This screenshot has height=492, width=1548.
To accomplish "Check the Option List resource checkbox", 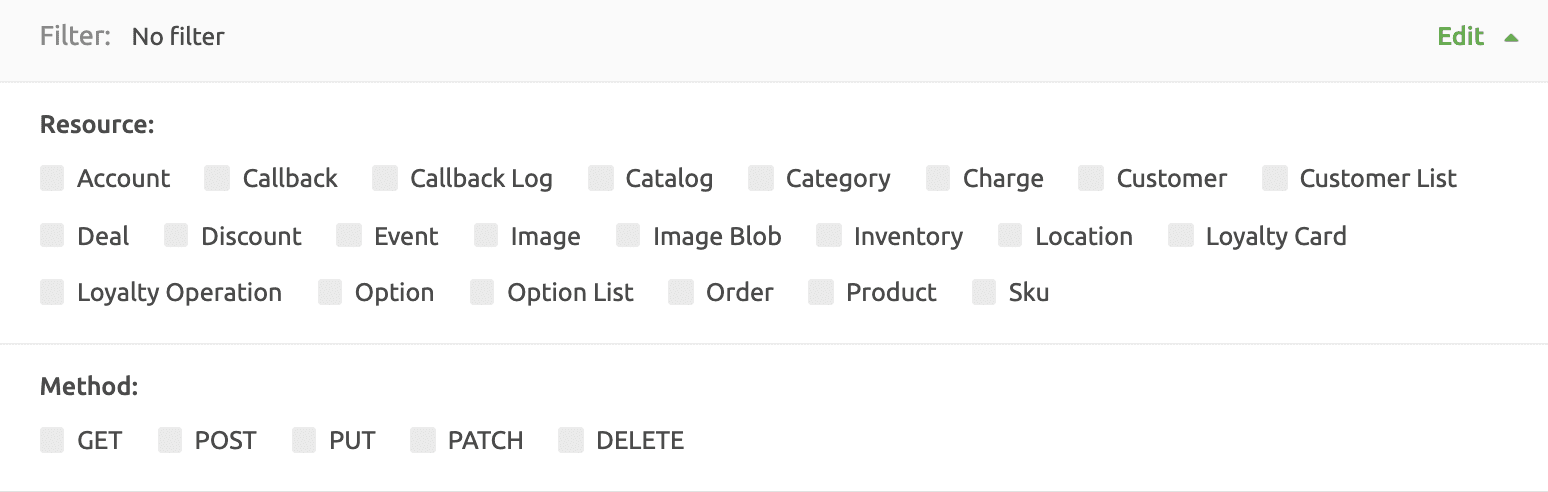I will click(483, 293).
